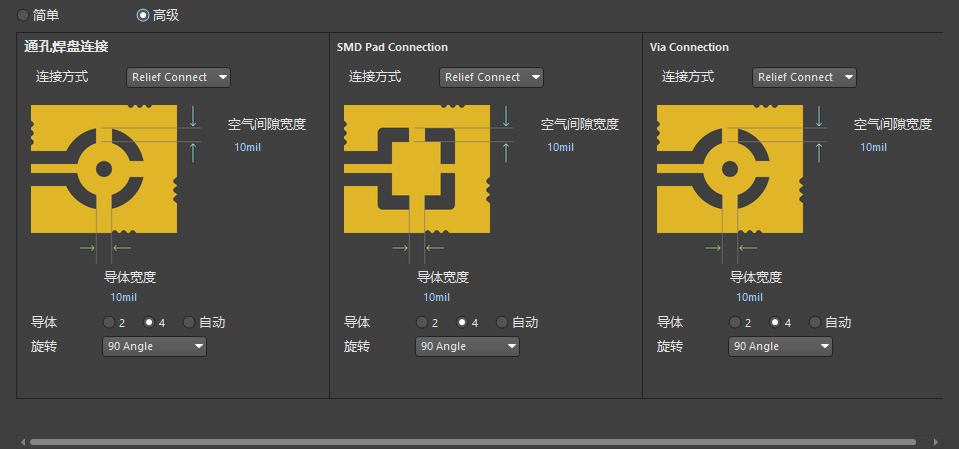The image size is (959, 449).
Task: Set SMD Pad Connection conductors to 2
Action: click(x=422, y=323)
